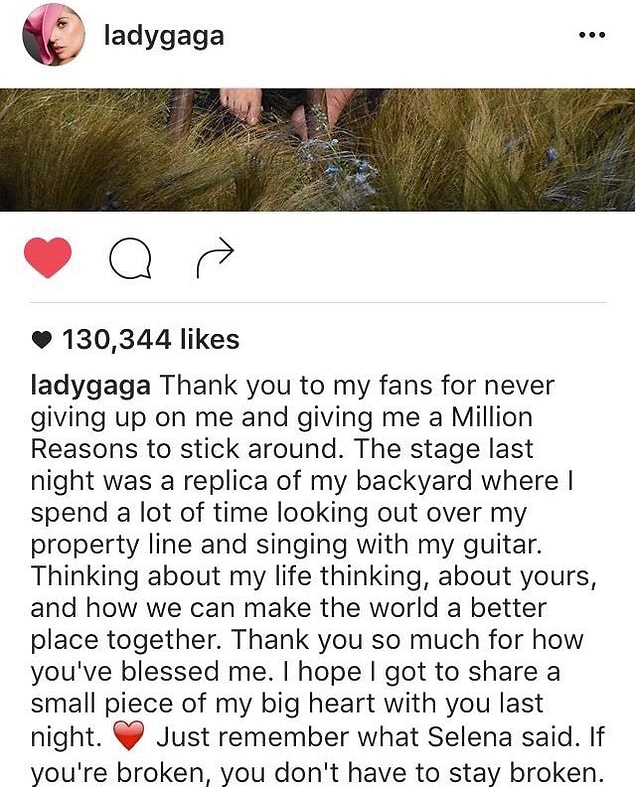Click the red heart emoji in the caption
The image size is (635, 787).
click(x=129, y=736)
